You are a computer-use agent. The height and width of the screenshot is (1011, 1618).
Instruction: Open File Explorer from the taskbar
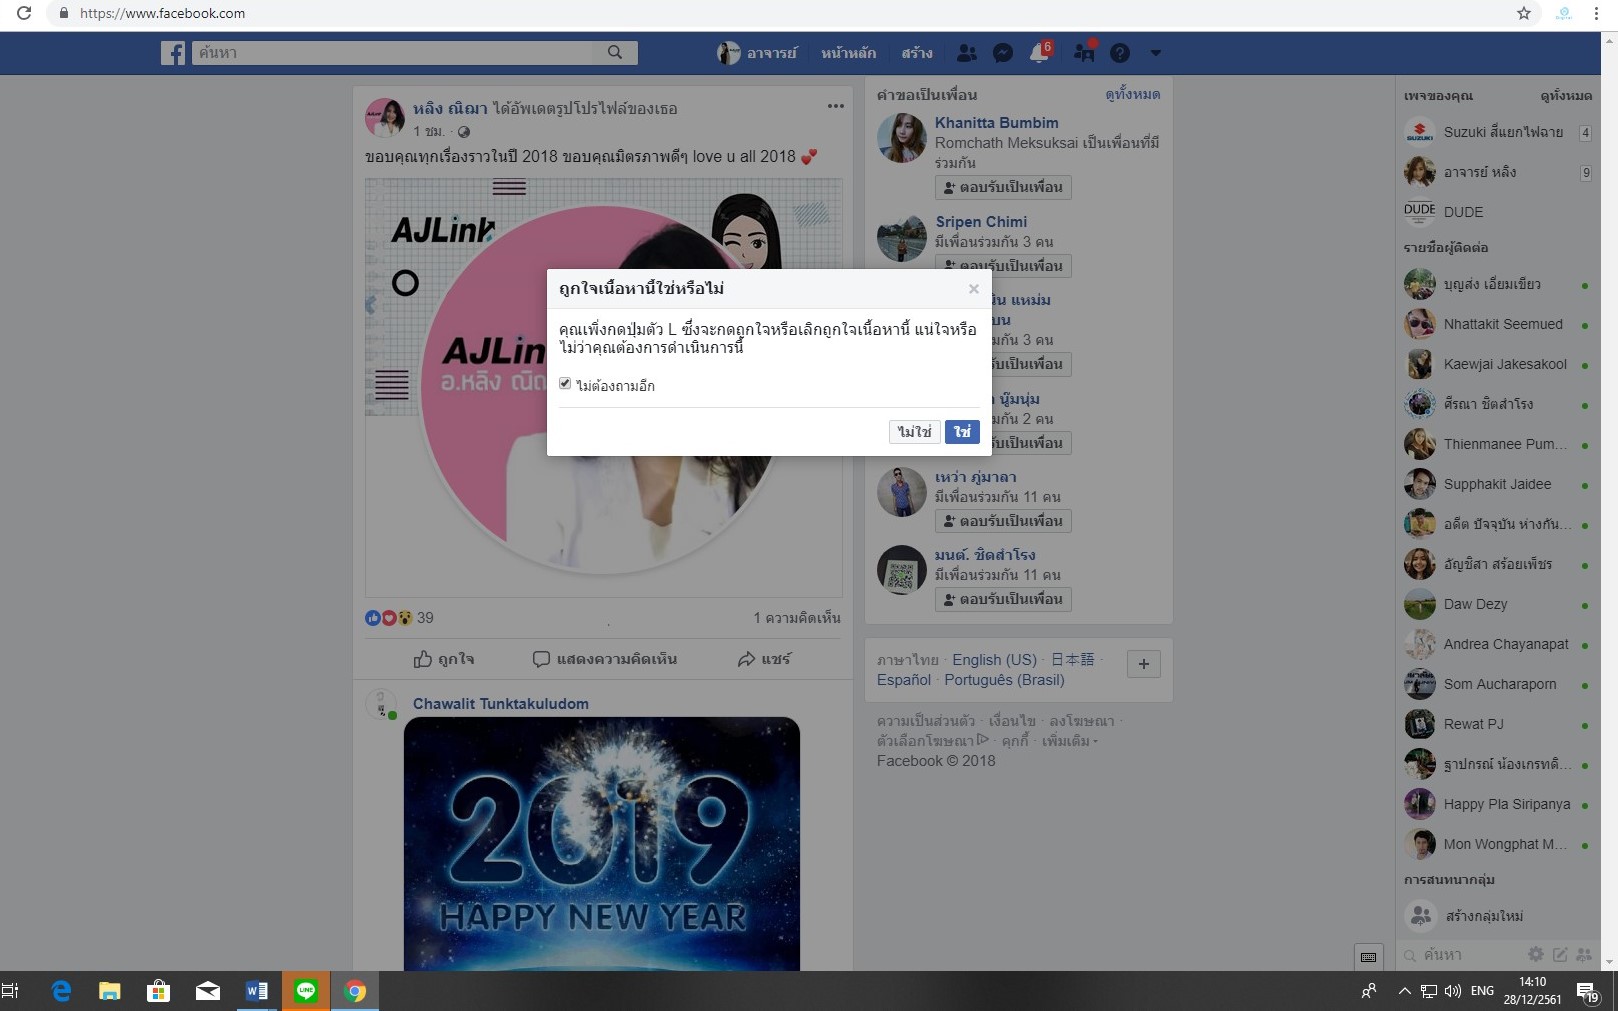pyautogui.click(x=110, y=991)
